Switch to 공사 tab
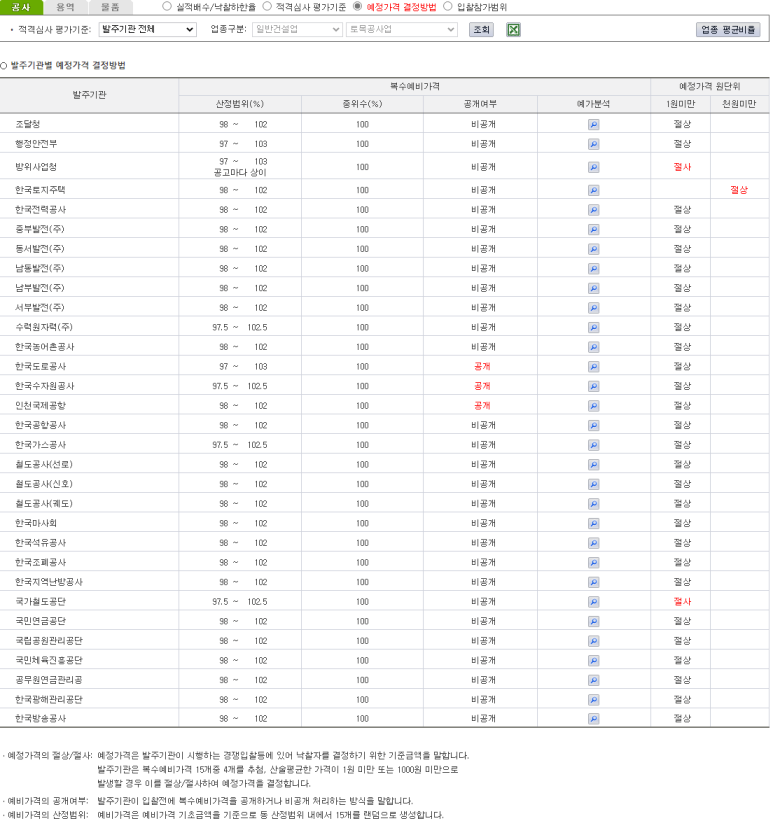The width and height of the screenshot is (773, 828). (21, 7)
